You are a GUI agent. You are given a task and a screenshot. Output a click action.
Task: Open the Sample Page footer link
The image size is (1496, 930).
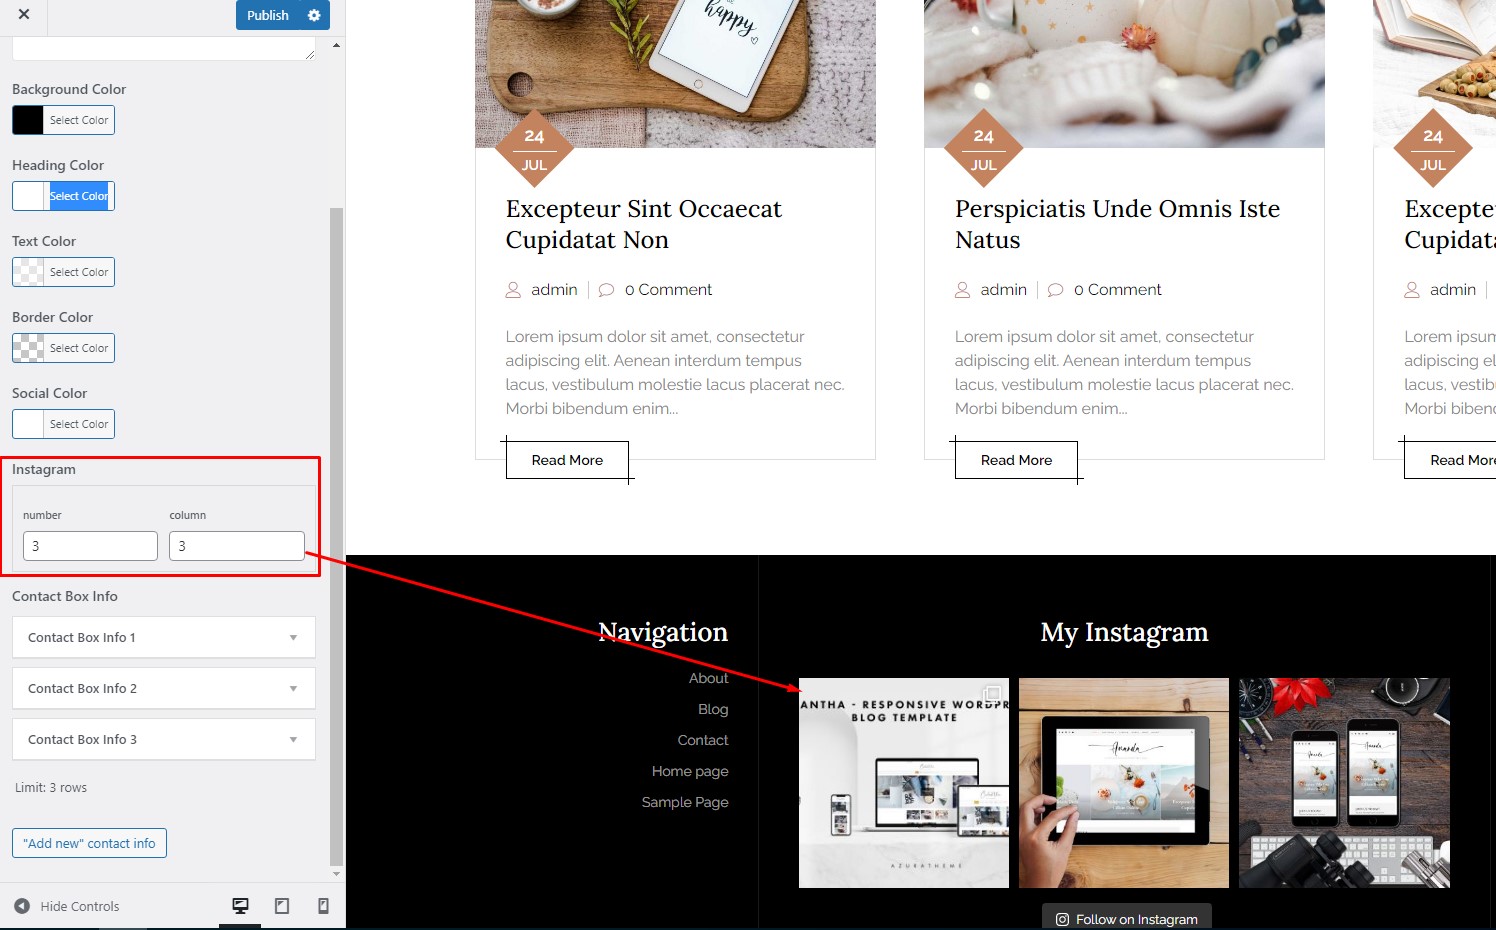tap(685, 802)
